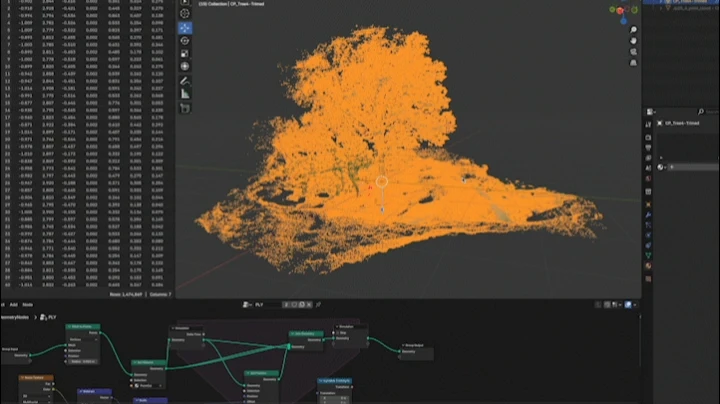Select the Cursor tool in viewport toolbar
Image resolution: width=720 pixels, height=404 pixels.
pos(185,14)
